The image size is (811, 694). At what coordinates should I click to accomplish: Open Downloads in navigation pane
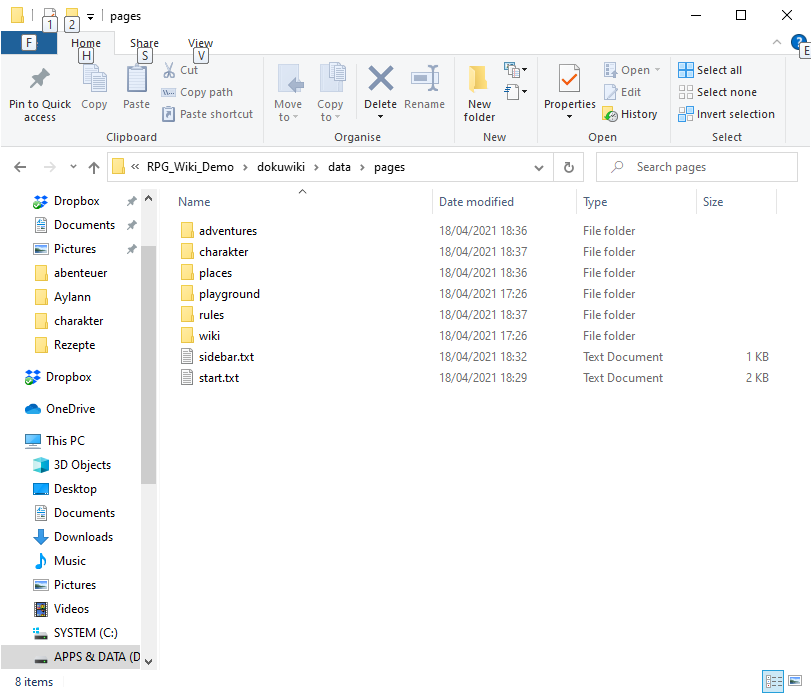point(83,537)
